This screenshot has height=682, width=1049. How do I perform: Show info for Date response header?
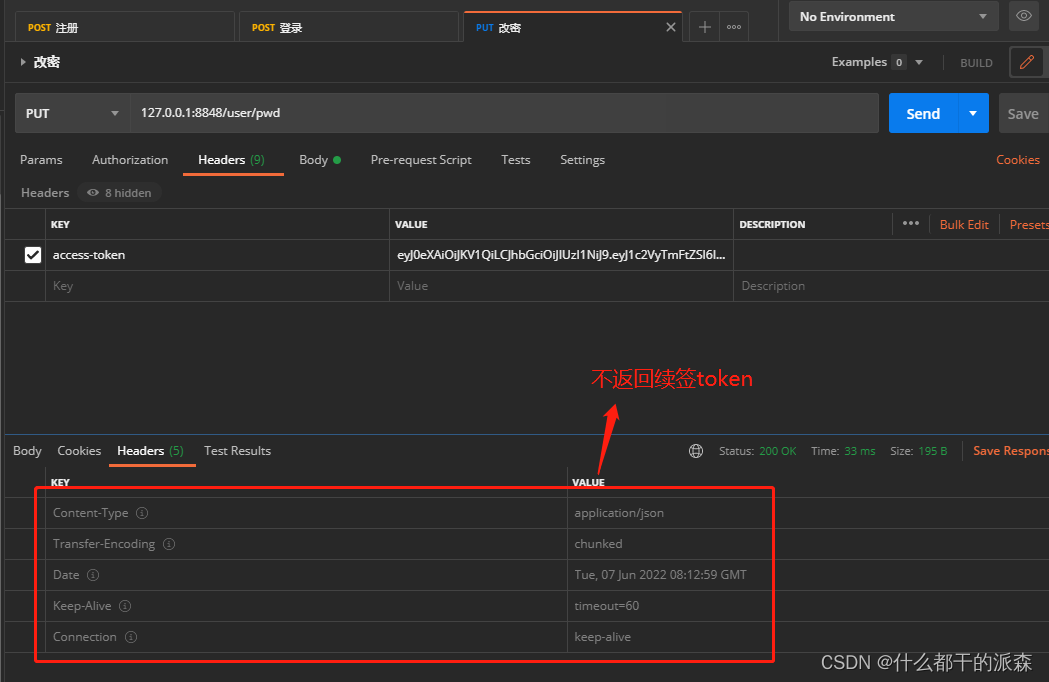click(93, 575)
